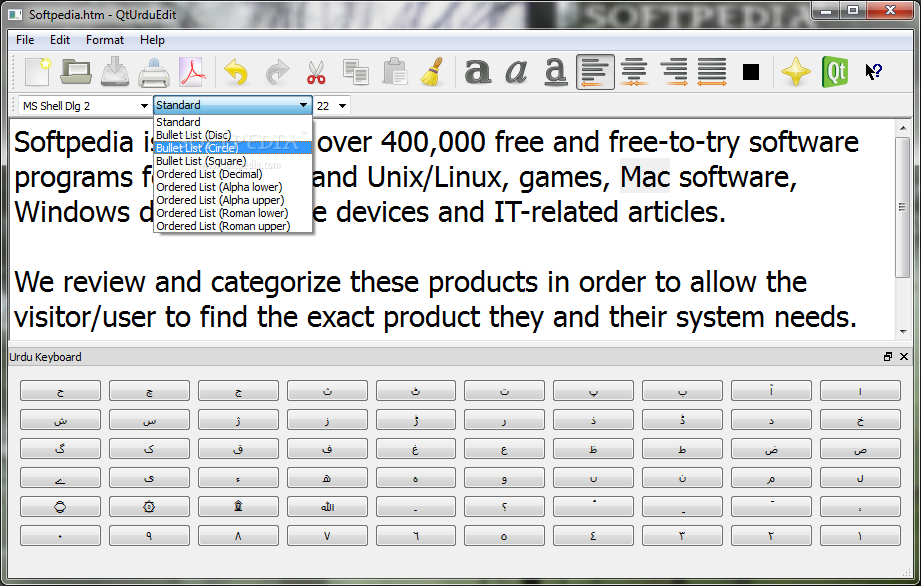921x586 pixels.
Task: Insert the mosque/minaret symbol key
Action: [238, 506]
